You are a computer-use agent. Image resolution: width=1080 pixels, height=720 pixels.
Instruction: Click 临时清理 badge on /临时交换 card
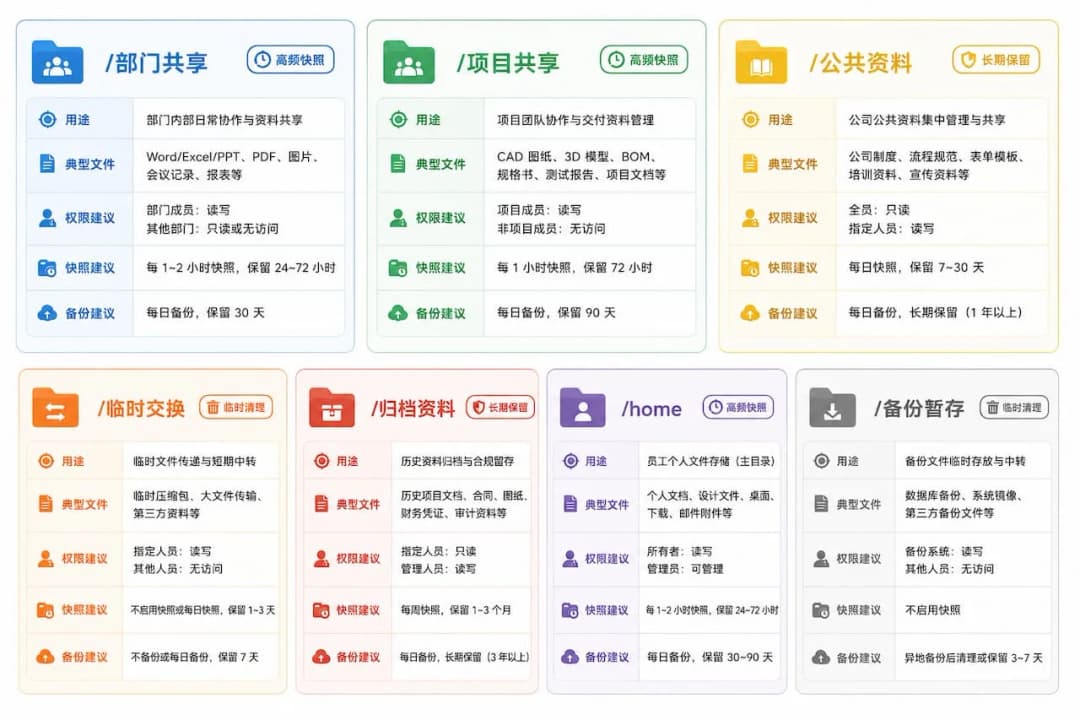[x=236, y=407]
